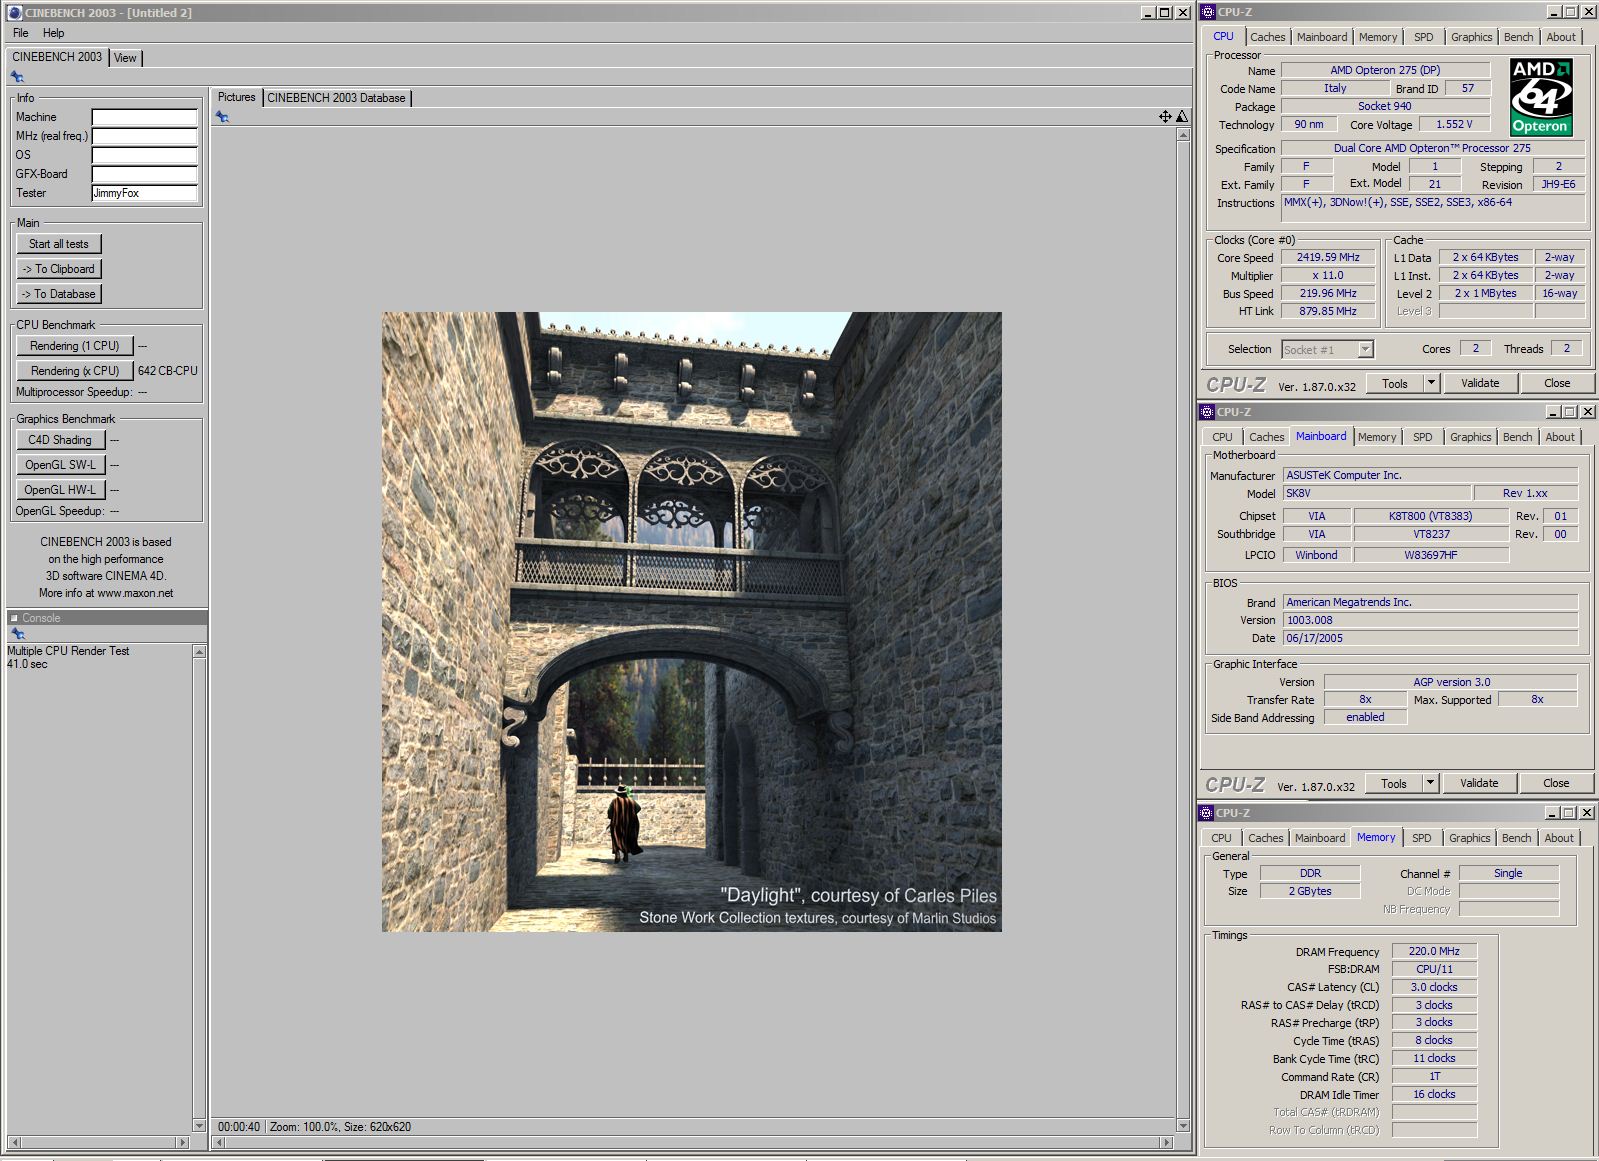Click the console panel scrollbar up arrow
The image size is (1599, 1161).
[199, 652]
